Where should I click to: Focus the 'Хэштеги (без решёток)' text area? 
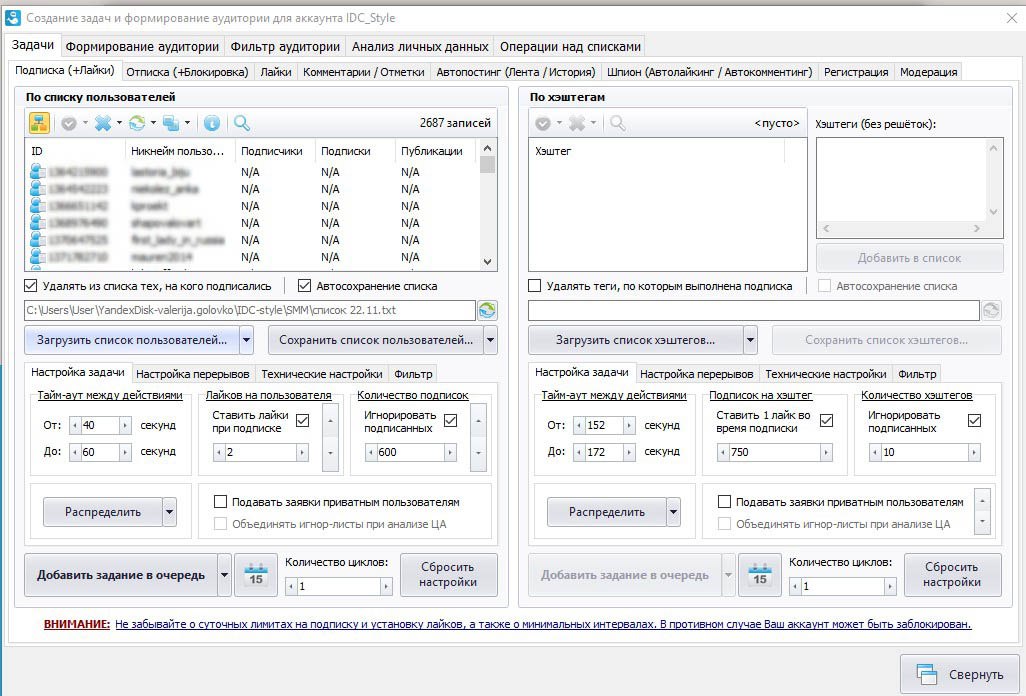pyautogui.click(x=902, y=179)
